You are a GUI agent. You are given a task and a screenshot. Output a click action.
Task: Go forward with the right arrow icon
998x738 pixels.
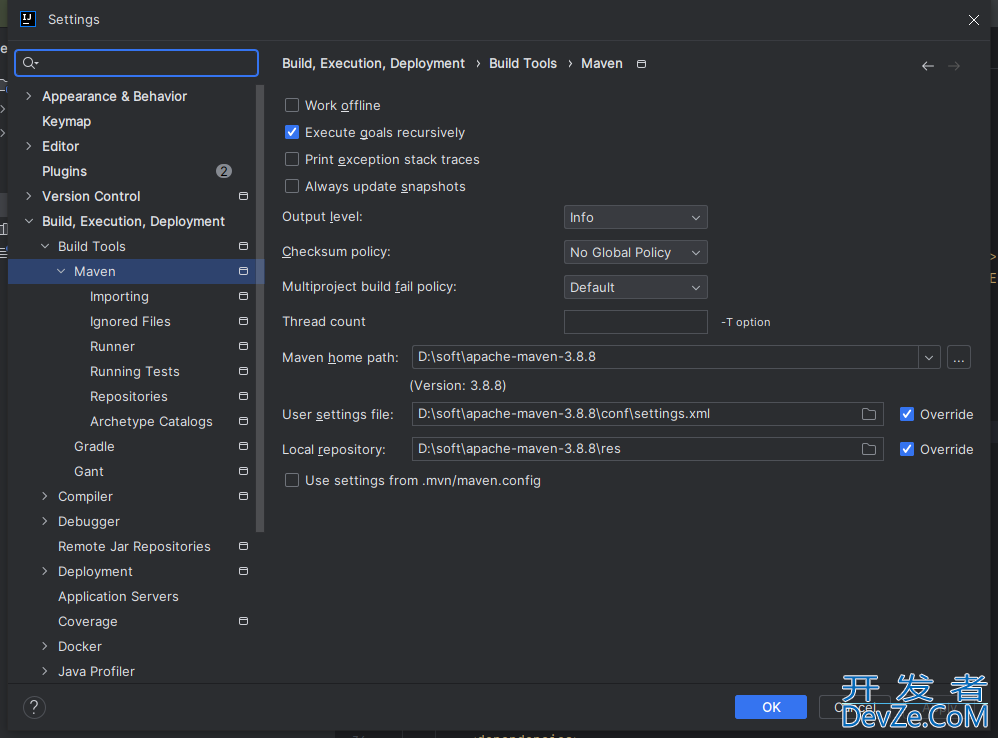(x=953, y=66)
